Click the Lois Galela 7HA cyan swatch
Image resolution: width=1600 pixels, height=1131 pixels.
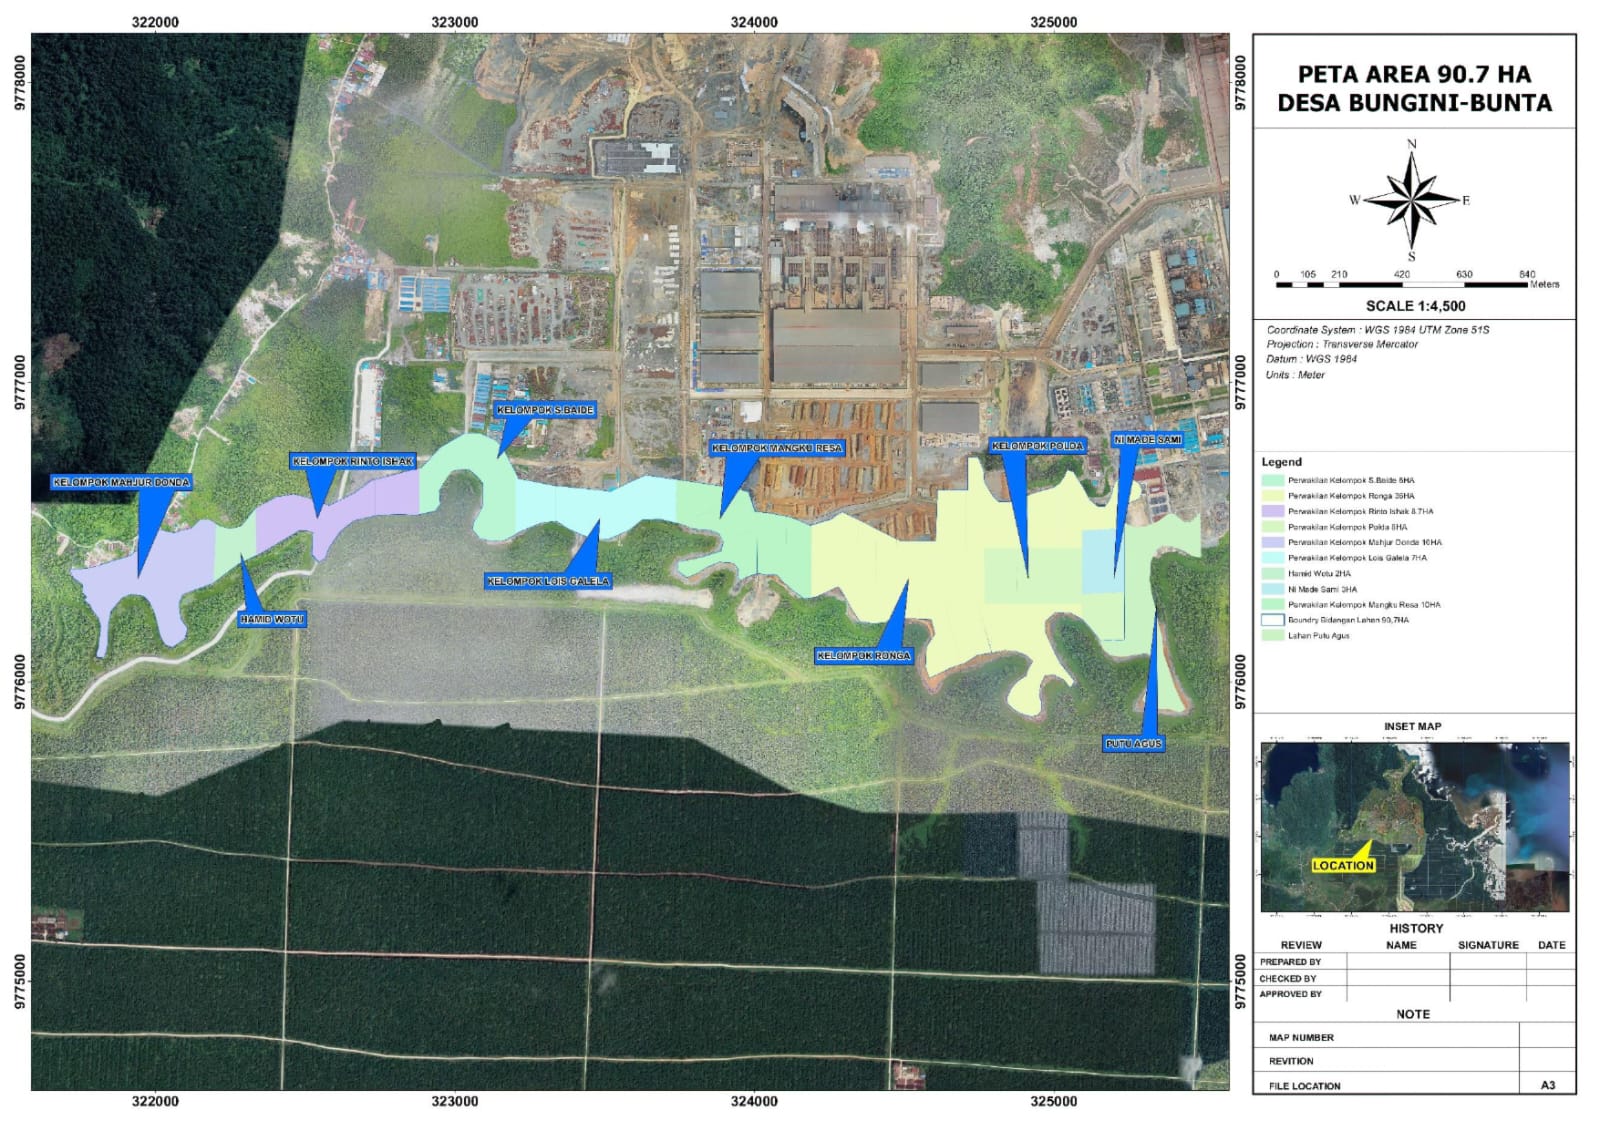click(x=1272, y=558)
